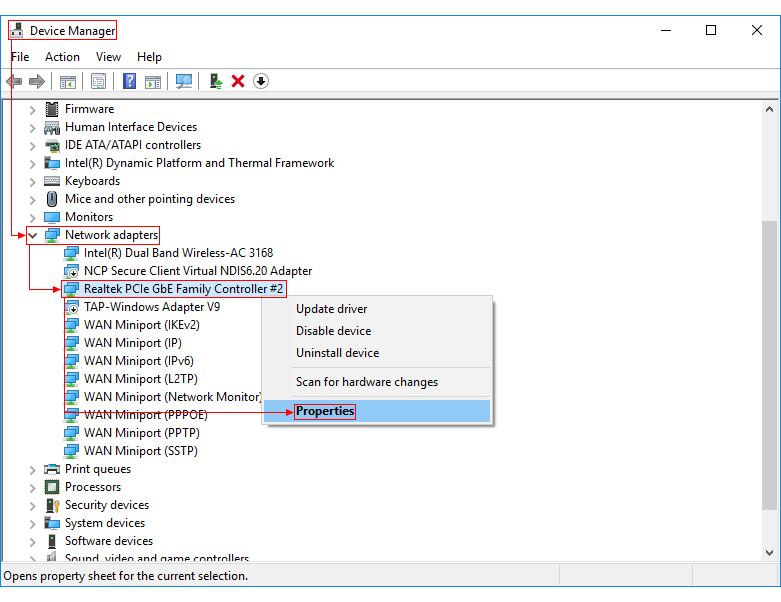The image size is (781, 602).
Task: Choose Update driver in the context menu
Action: 331,309
